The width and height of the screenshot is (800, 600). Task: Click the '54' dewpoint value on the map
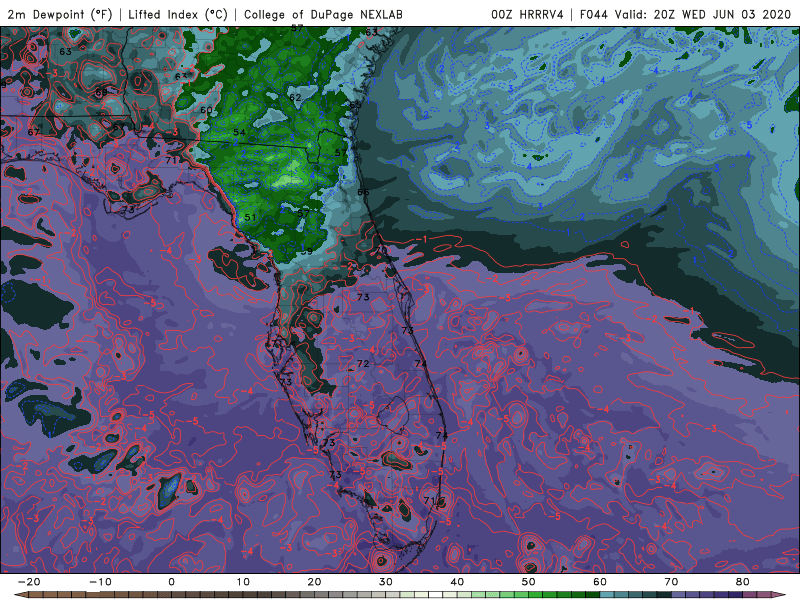click(239, 133)
